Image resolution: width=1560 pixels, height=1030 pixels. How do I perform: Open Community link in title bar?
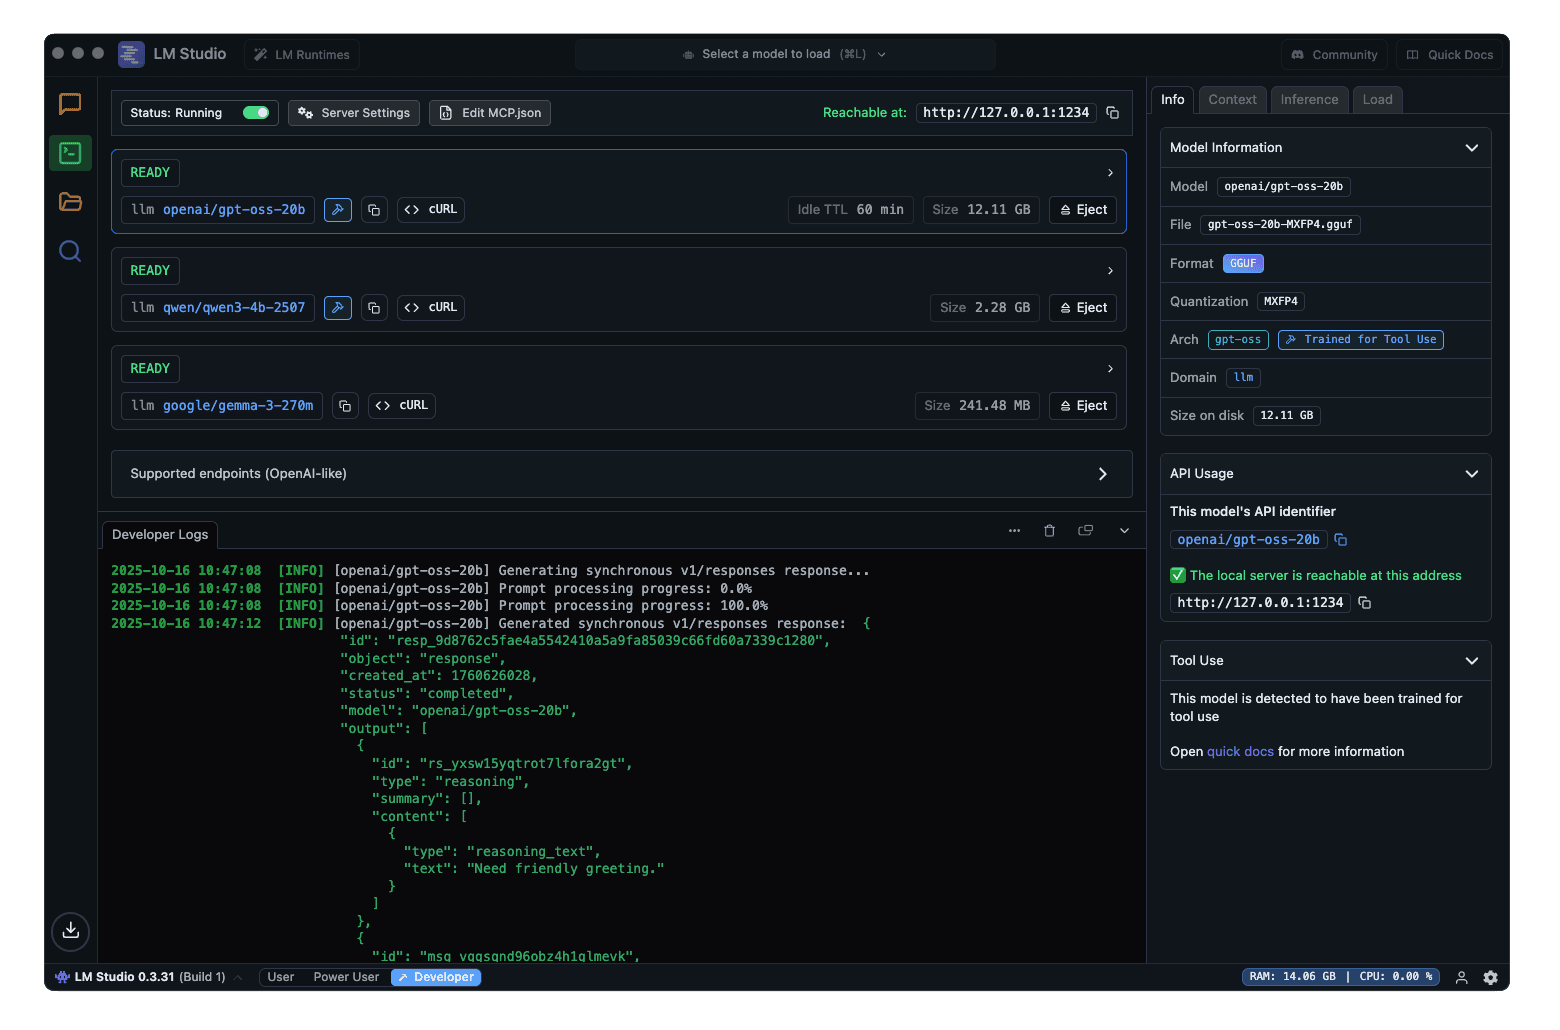click(x=1334, y=55)
